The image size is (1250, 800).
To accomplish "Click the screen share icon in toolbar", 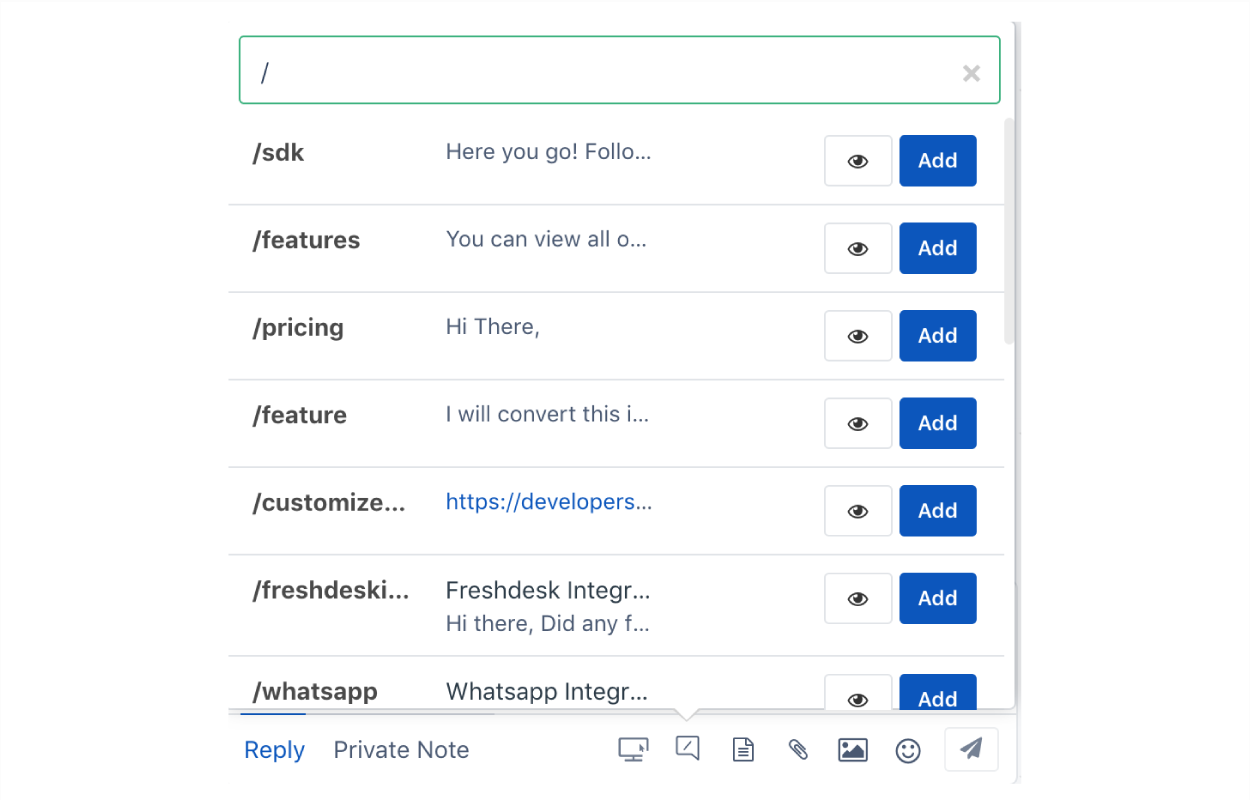I will [633, 749].
